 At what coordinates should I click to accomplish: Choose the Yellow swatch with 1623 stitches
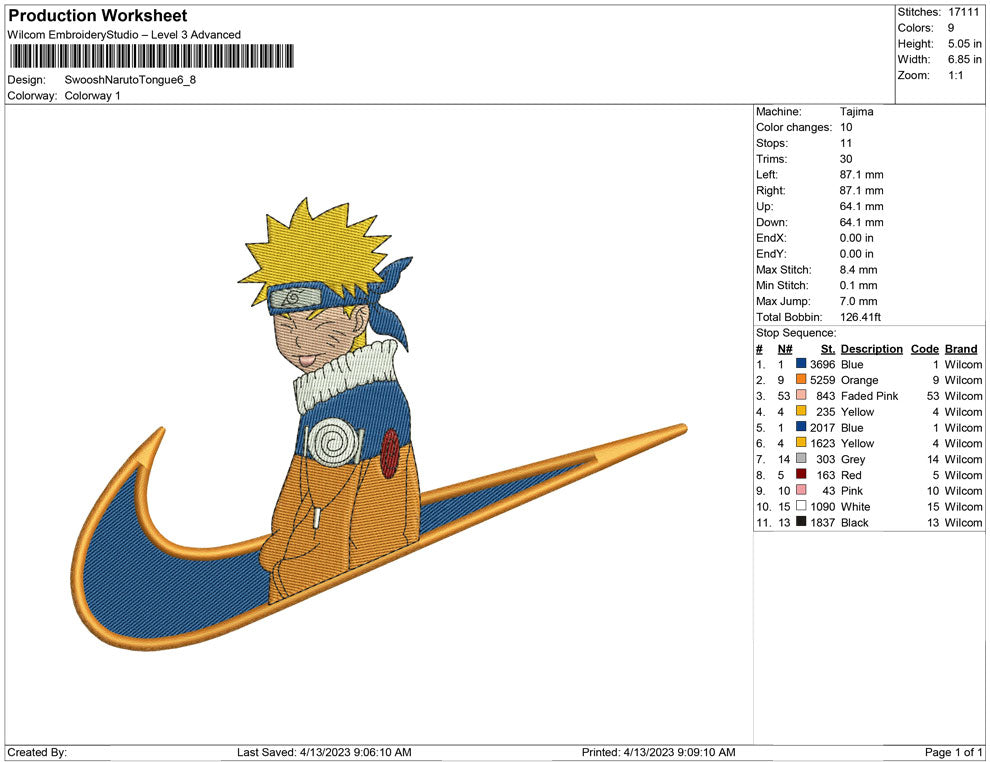[x=801, y=443]
